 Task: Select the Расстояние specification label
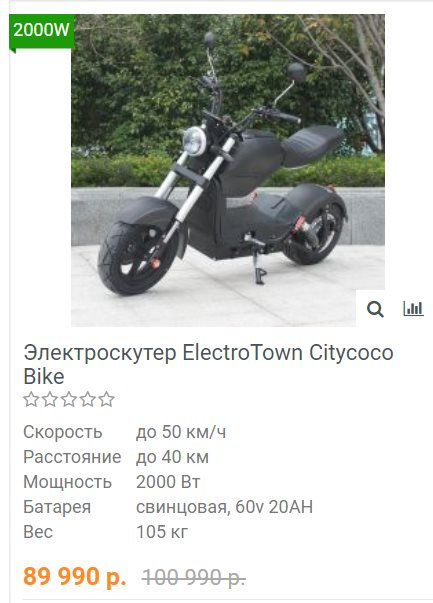(x=72, y=457)
